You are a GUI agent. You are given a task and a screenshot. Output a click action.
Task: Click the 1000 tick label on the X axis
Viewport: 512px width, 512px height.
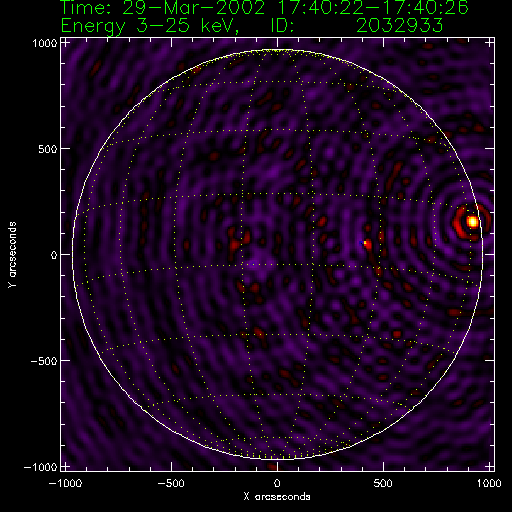point(489,483)
